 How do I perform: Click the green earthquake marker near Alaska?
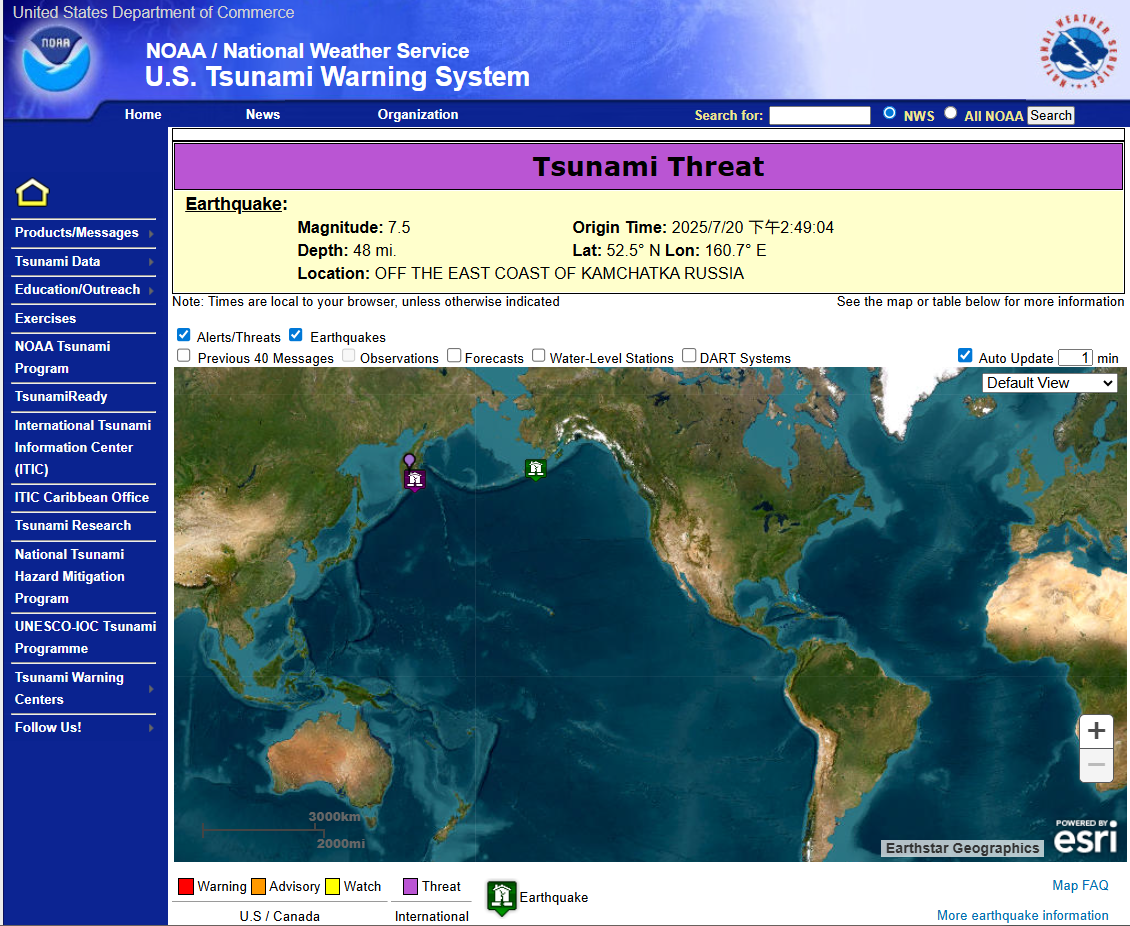[536, 468]
